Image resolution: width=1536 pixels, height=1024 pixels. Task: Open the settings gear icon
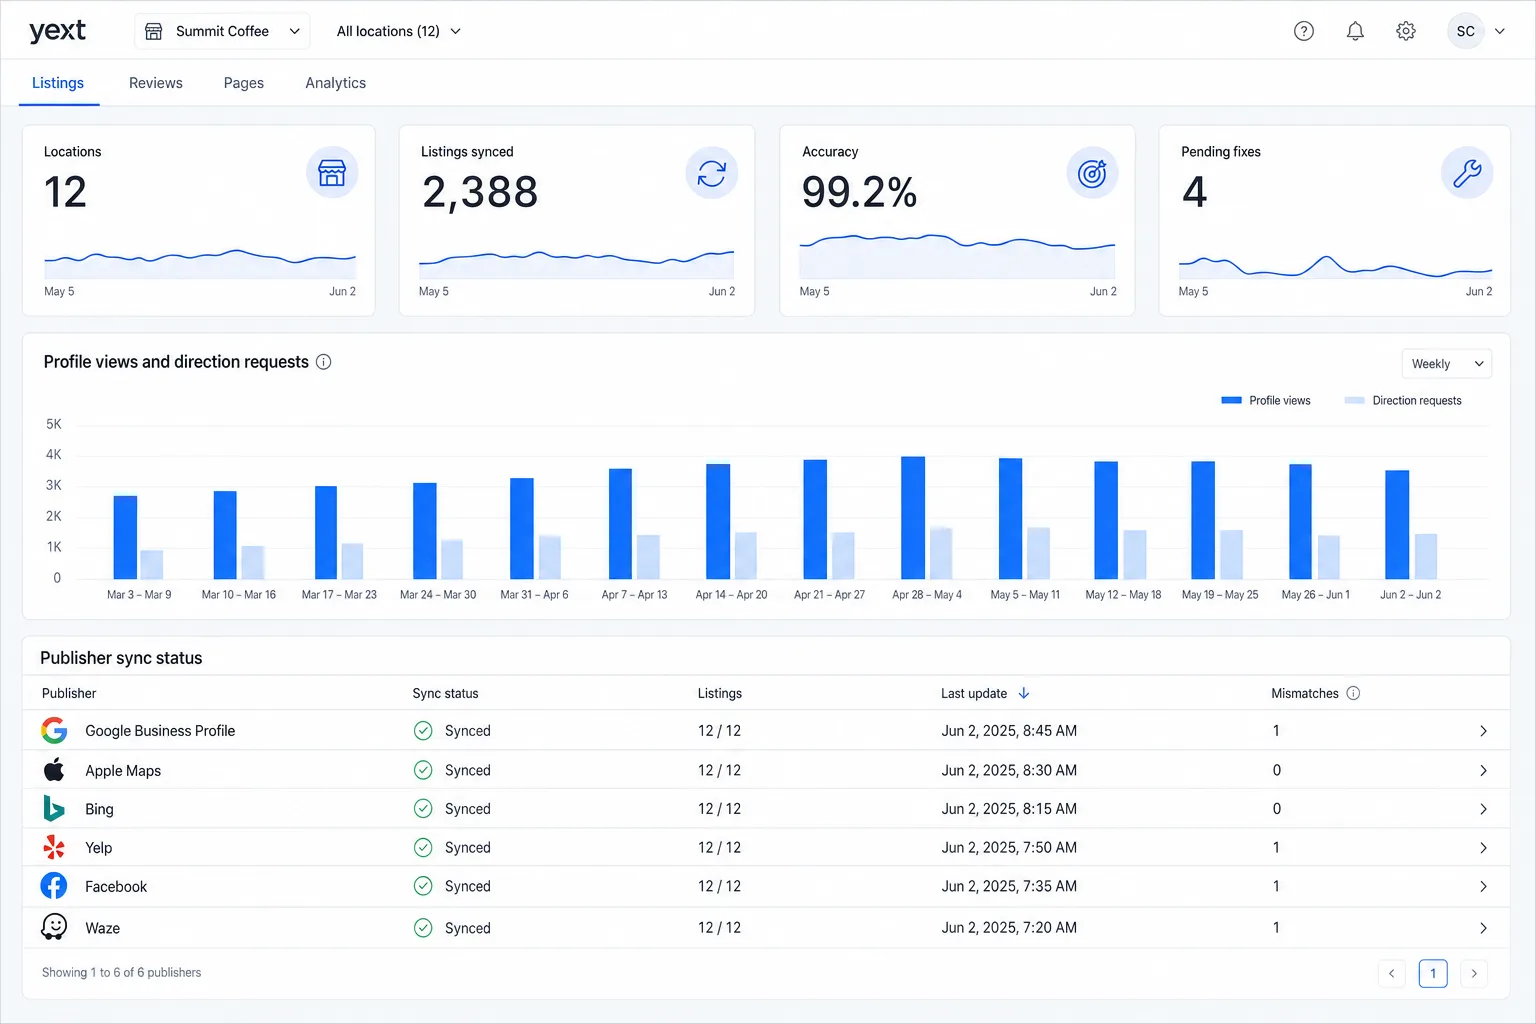click(x=1406, y=31)
